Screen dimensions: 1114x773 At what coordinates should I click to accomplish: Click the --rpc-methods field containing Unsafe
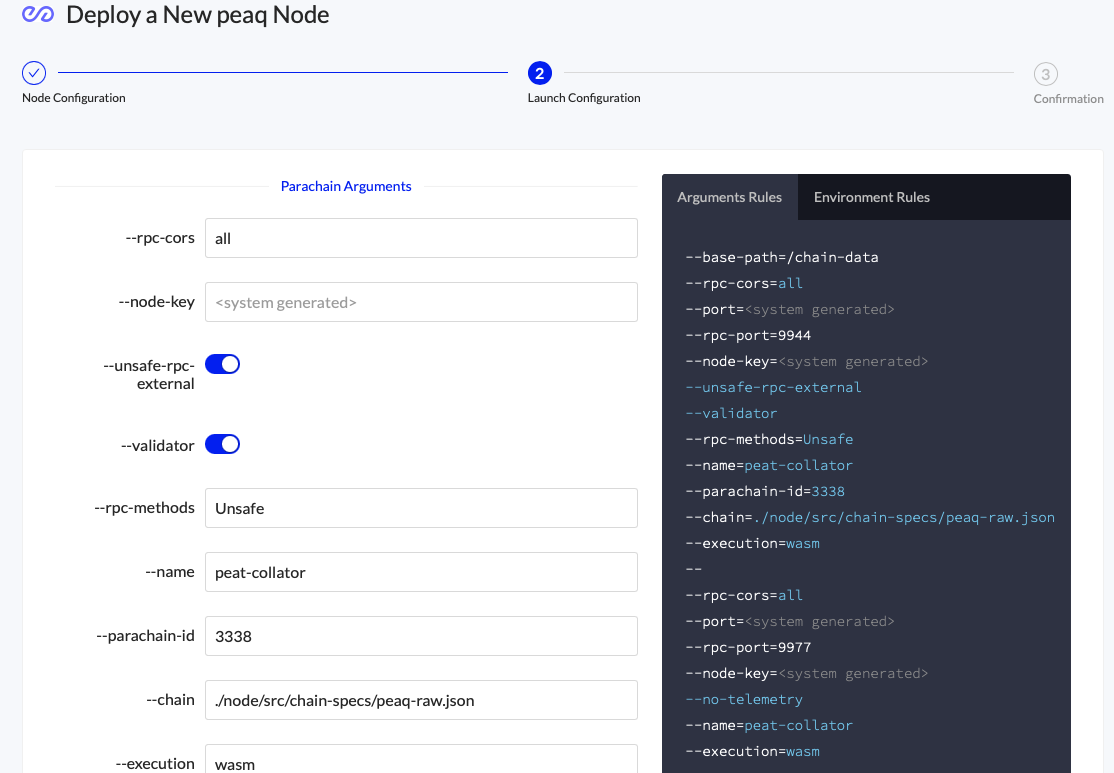tap(421, 508)
